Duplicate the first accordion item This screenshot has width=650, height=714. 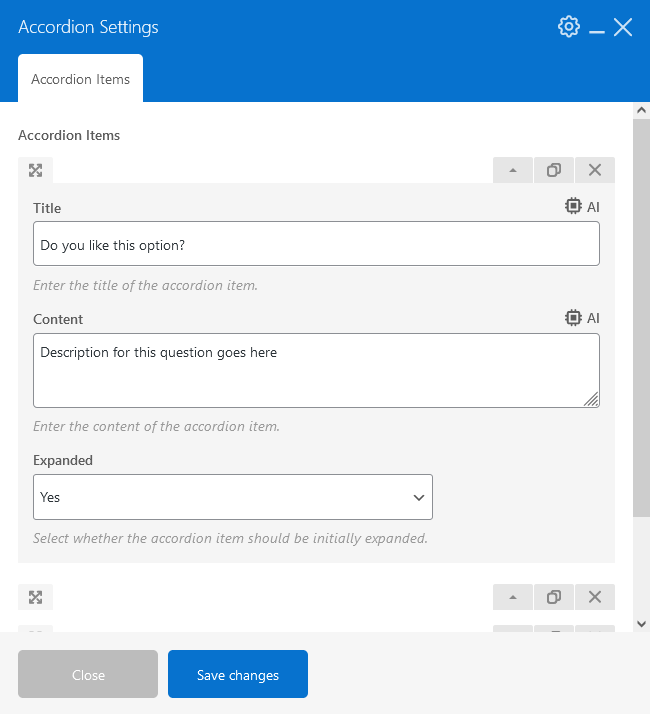(x=554, y=170)
